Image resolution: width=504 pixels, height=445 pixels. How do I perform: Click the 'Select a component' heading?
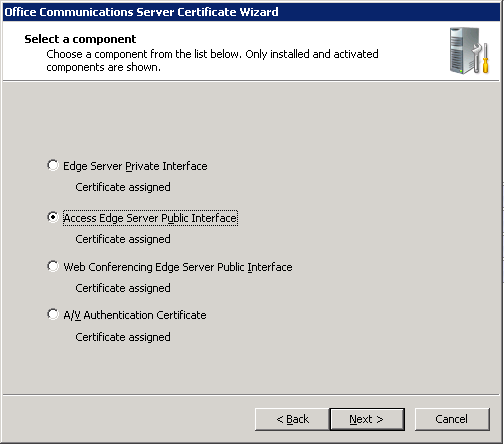click(80, 39)
